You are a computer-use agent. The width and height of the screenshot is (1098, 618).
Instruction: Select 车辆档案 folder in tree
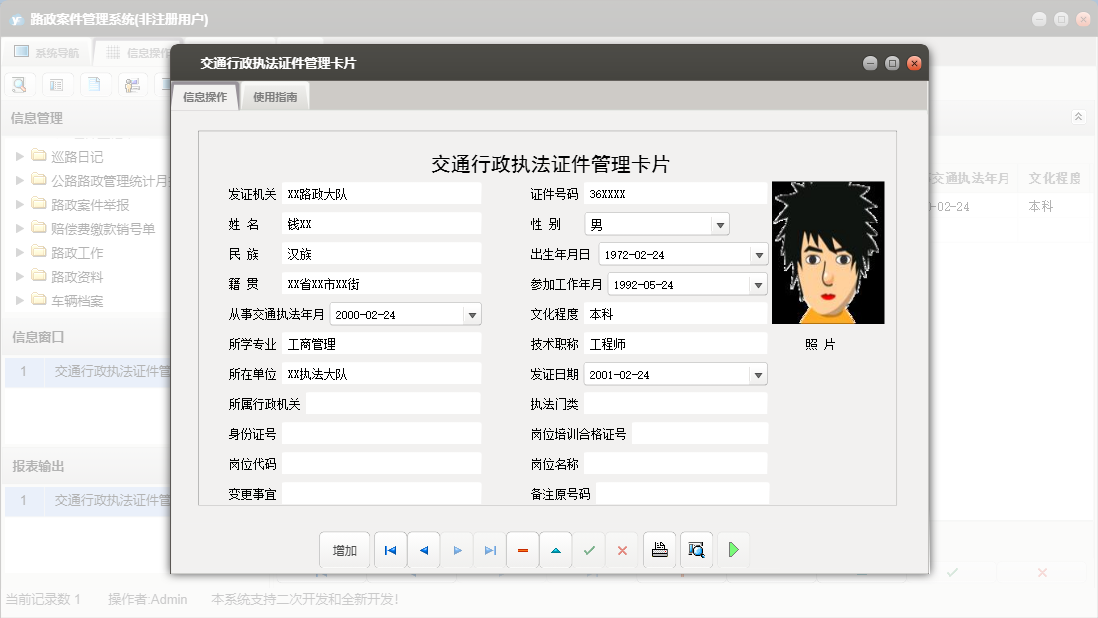click(67, 300)
